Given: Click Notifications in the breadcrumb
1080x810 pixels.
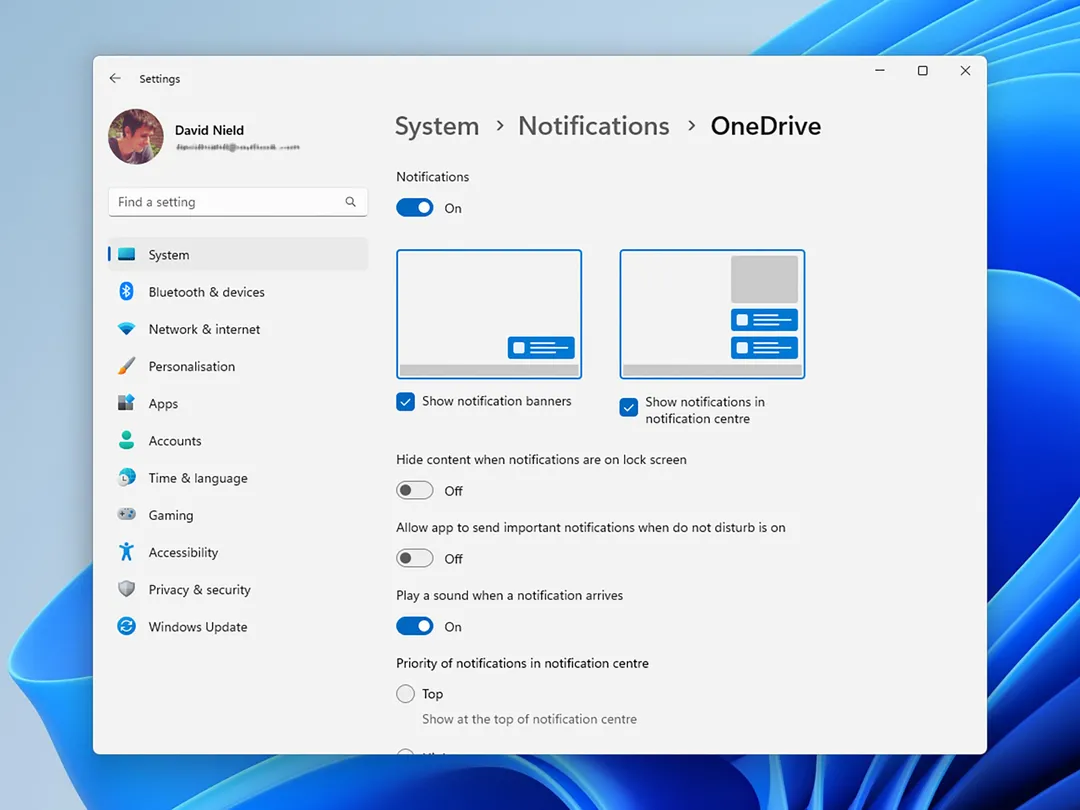Looking at the screenshot, I should pos(594,126).
